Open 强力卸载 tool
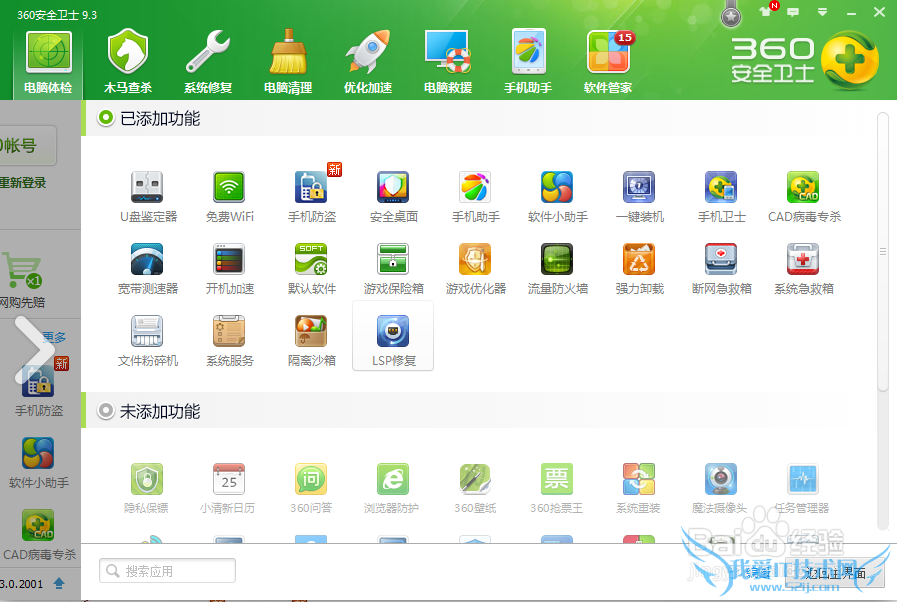Image resolution: width=897 pixels, height=602 pixels. tap(640, 270)
